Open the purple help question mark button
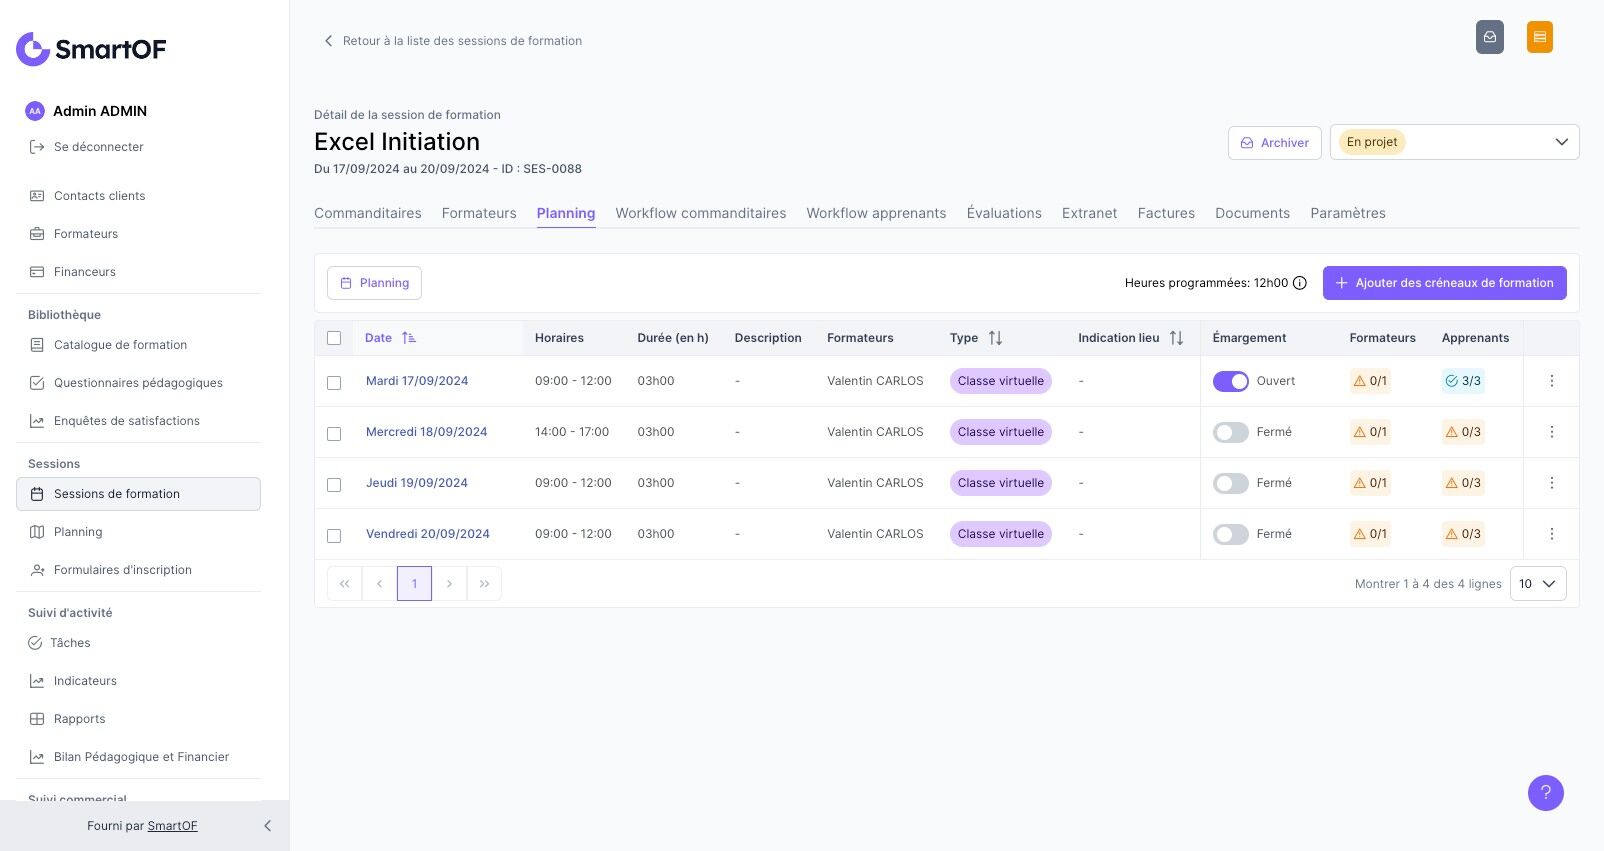1604x851 pixels. click(x=1545, y=793)
